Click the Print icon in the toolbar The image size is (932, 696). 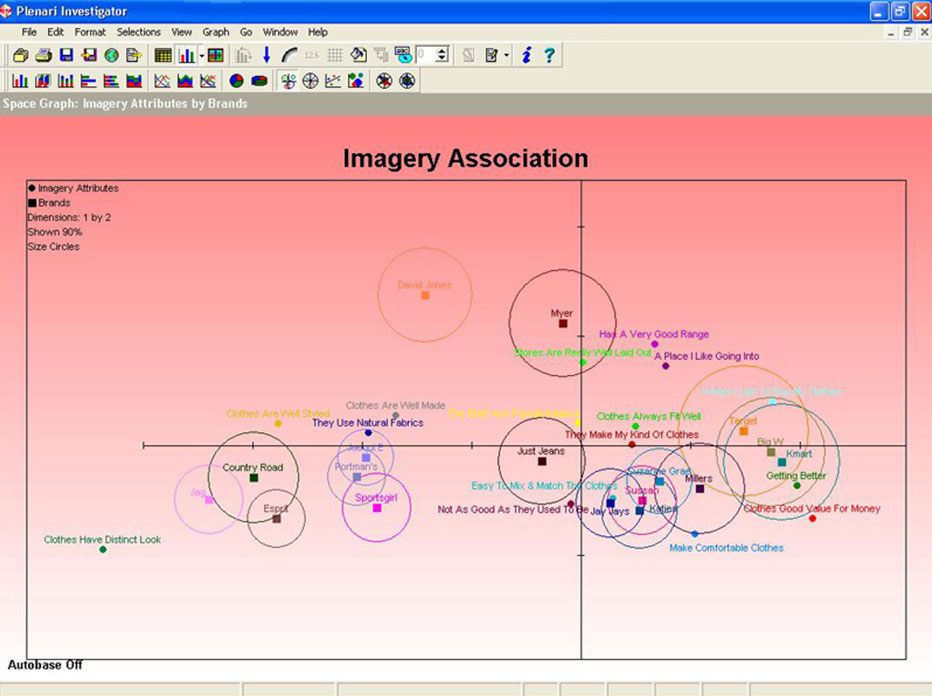[43, 55]
